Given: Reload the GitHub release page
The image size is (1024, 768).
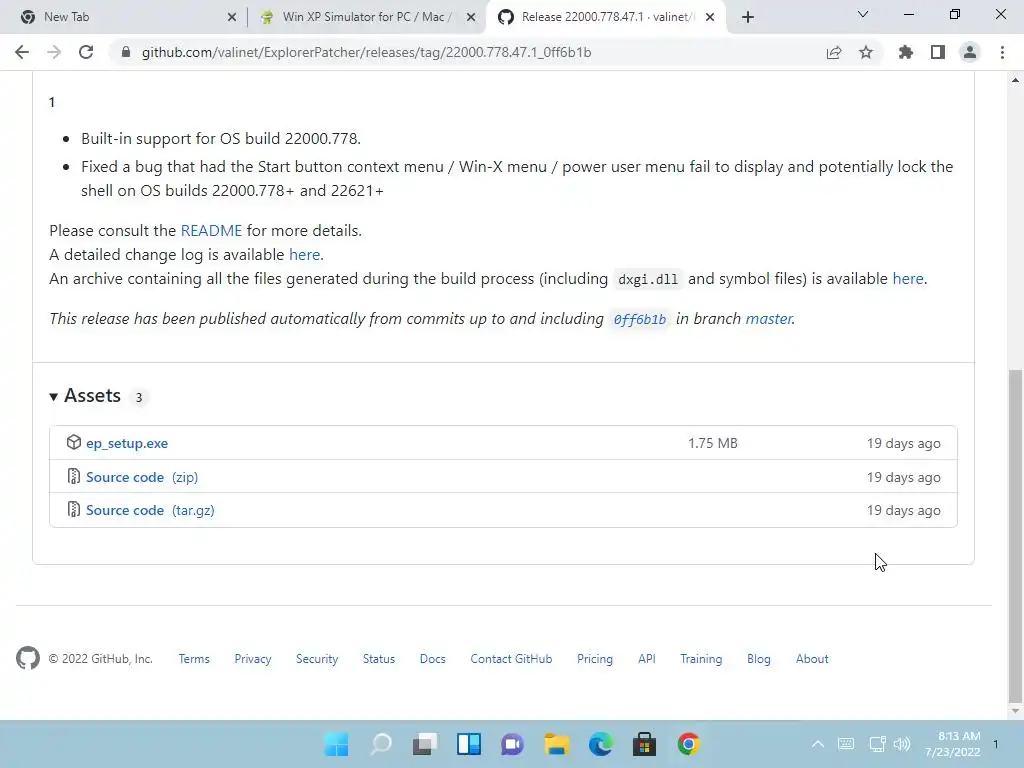Looking at the screenshot, I should [86, 52].
